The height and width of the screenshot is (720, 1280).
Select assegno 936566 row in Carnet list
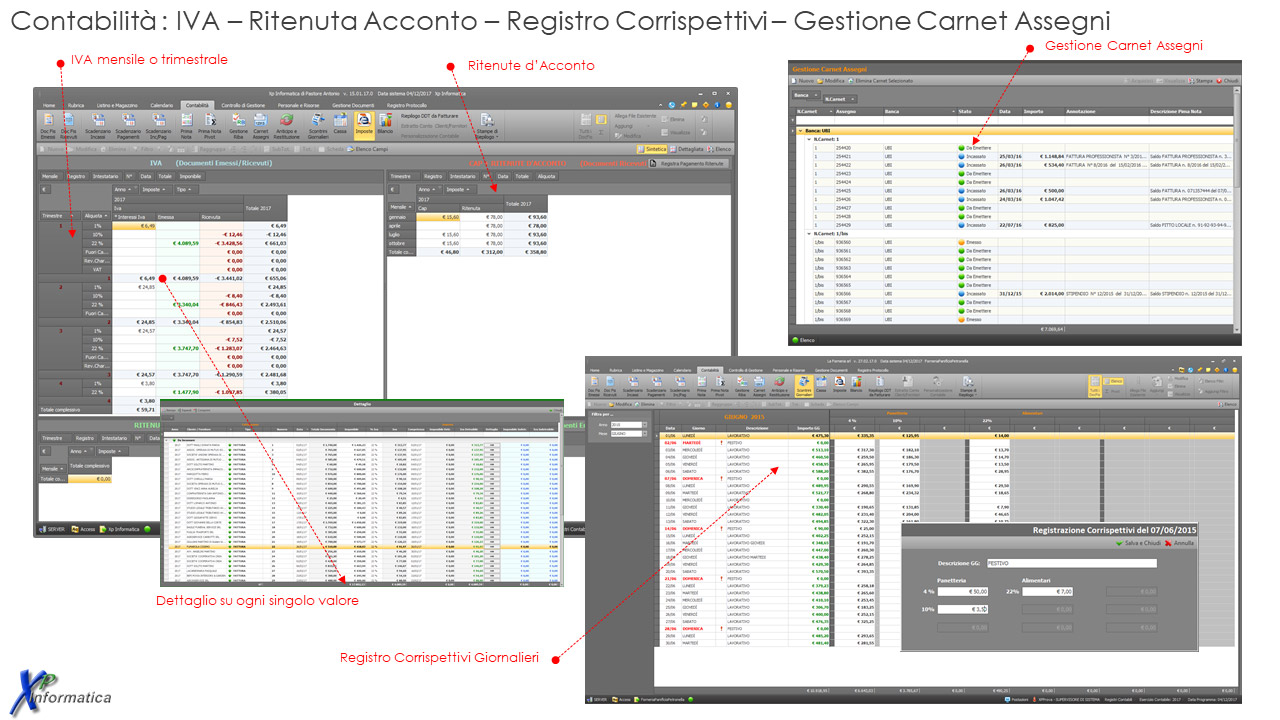(x=1022, y=294)
